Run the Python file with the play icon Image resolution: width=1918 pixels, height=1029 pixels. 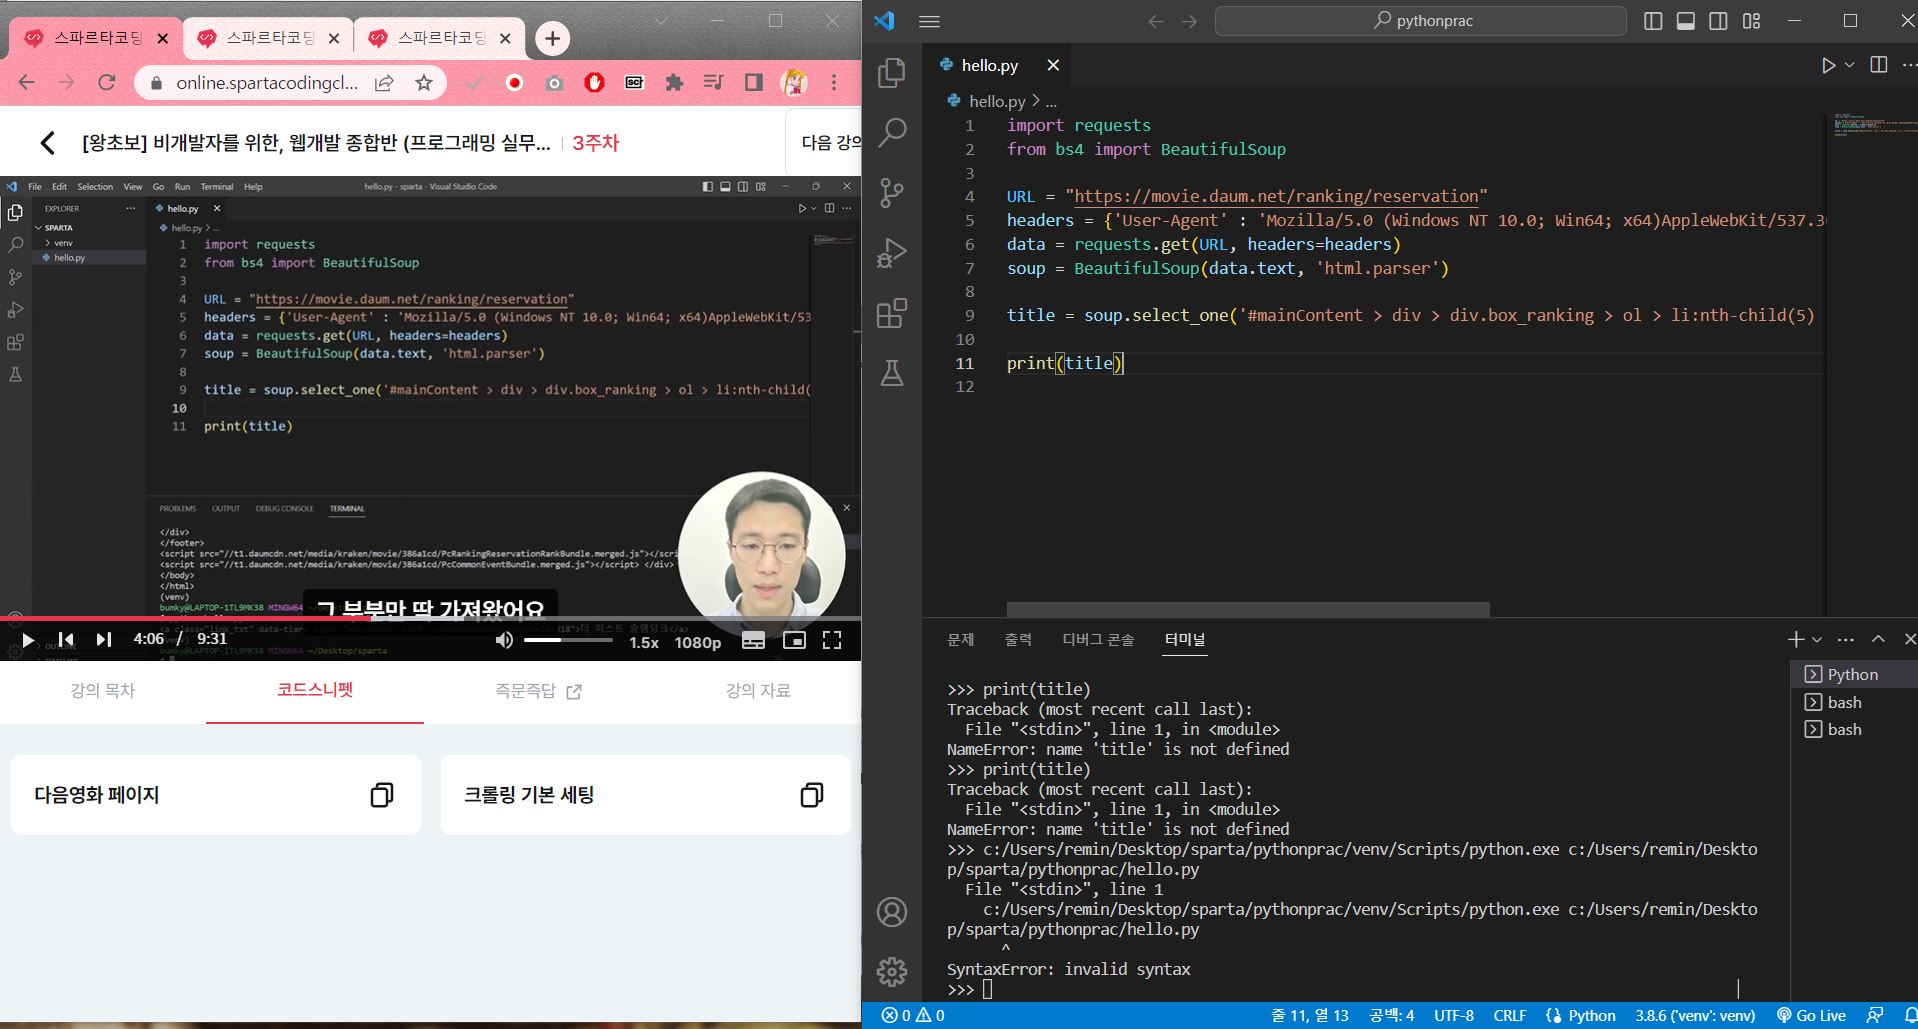pos(1828,65)
